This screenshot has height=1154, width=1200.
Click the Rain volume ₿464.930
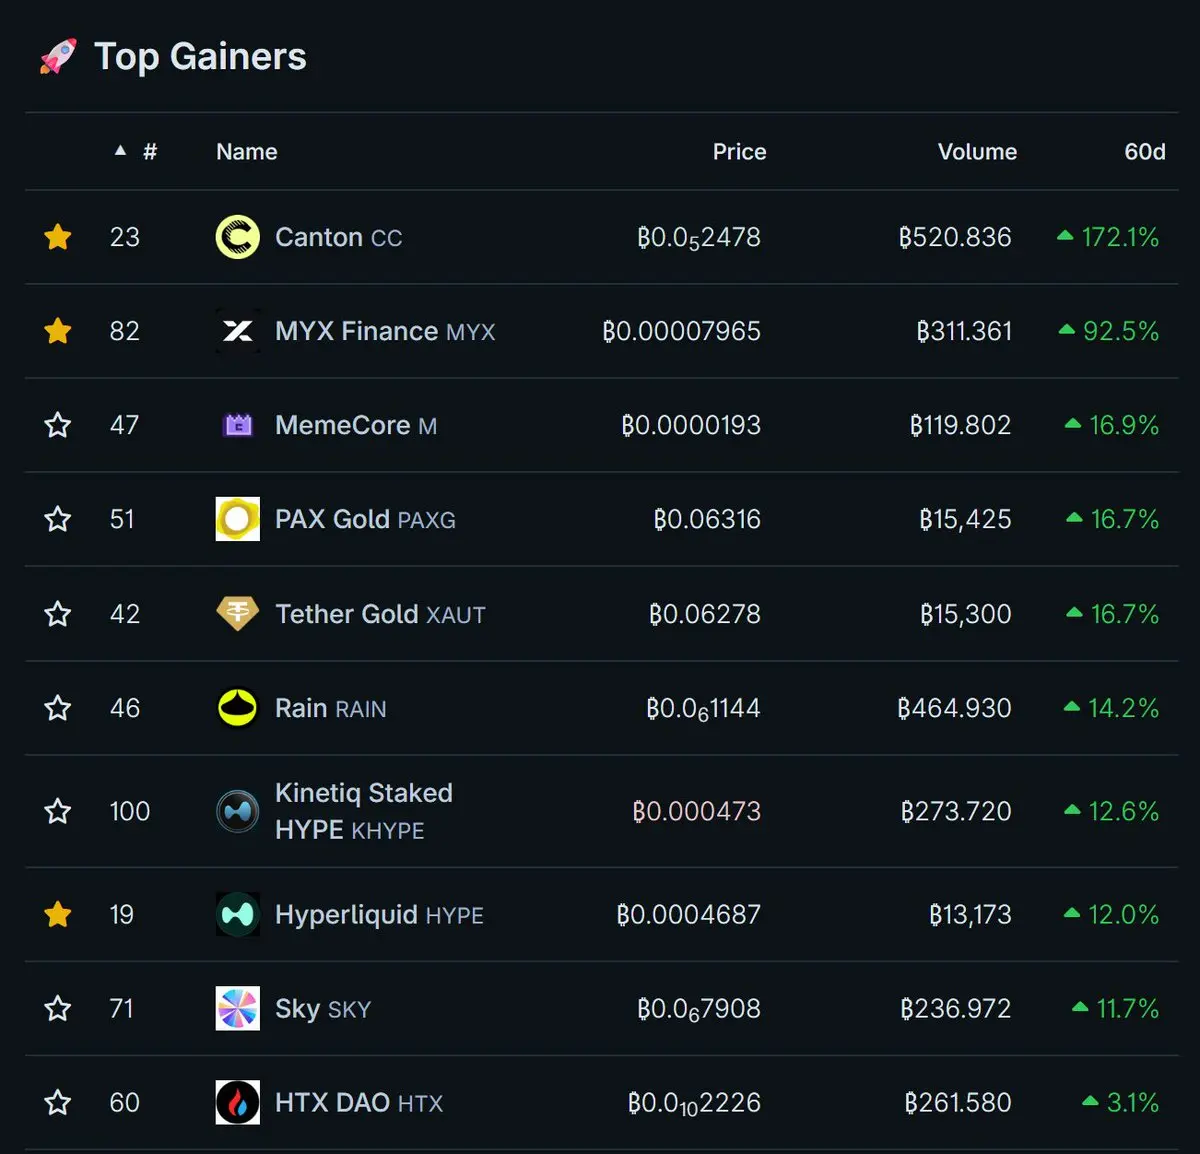pyautogui.click(x=954, y=708)
